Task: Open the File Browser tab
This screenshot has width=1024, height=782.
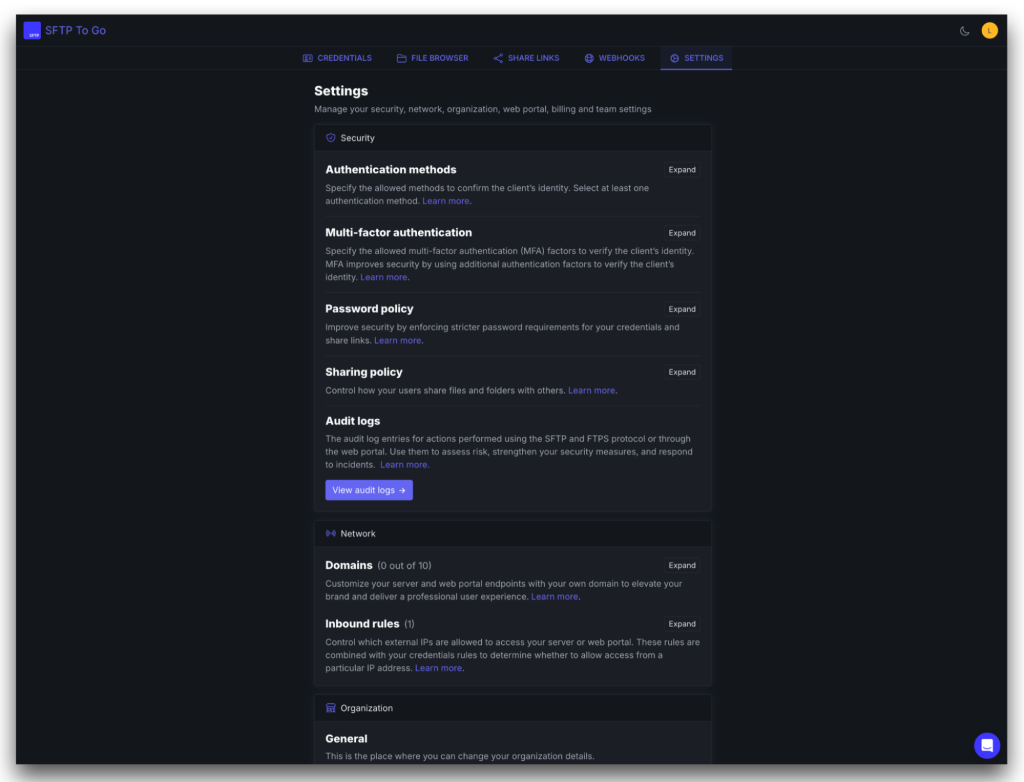Action: click(432, 58)
